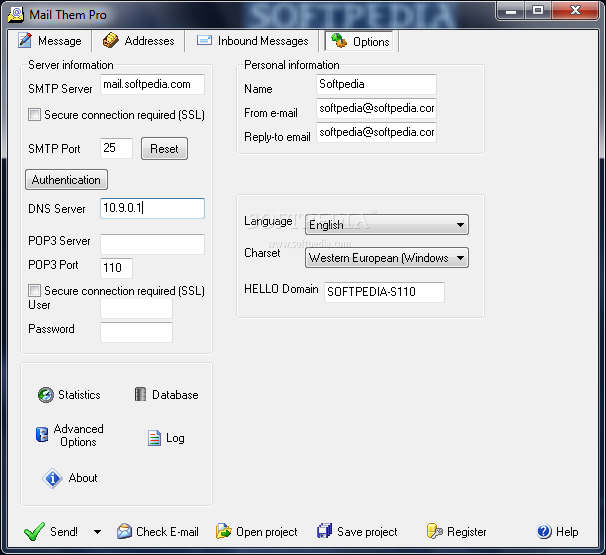Click the Mail Them Pro title icon
Viewport: 606px width, 555px height.
(15, 14)
